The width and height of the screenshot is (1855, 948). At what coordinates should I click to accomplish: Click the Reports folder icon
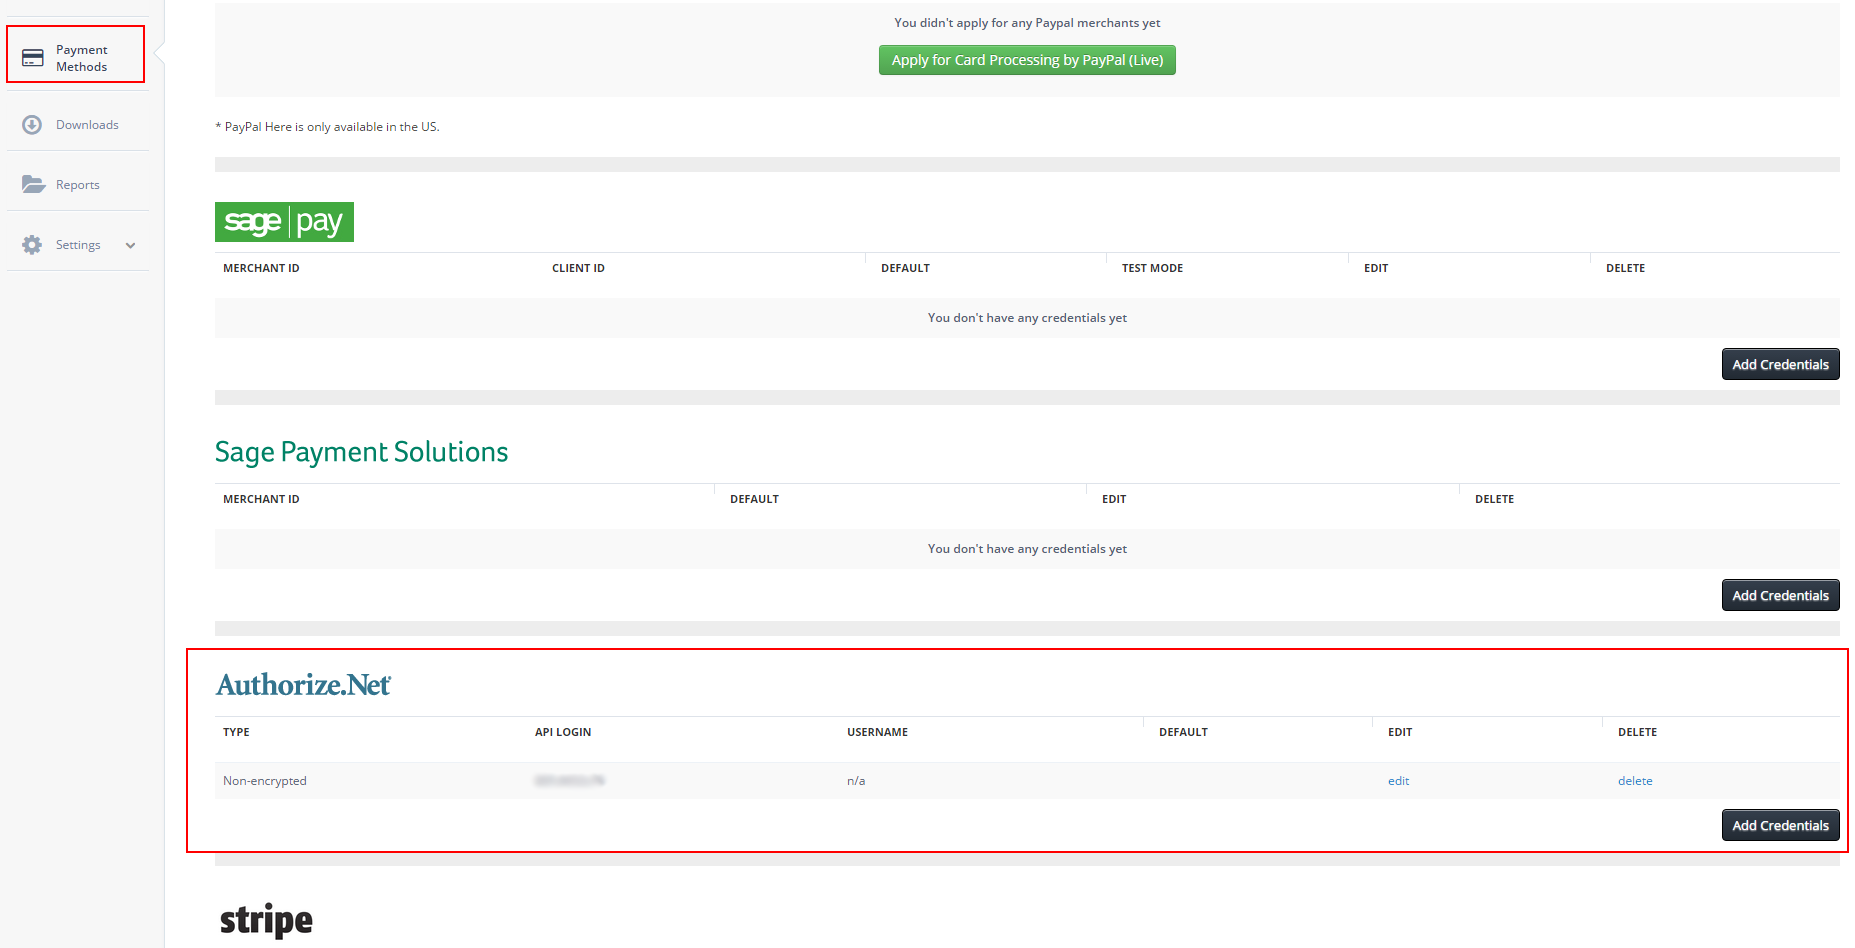point(34,184)
